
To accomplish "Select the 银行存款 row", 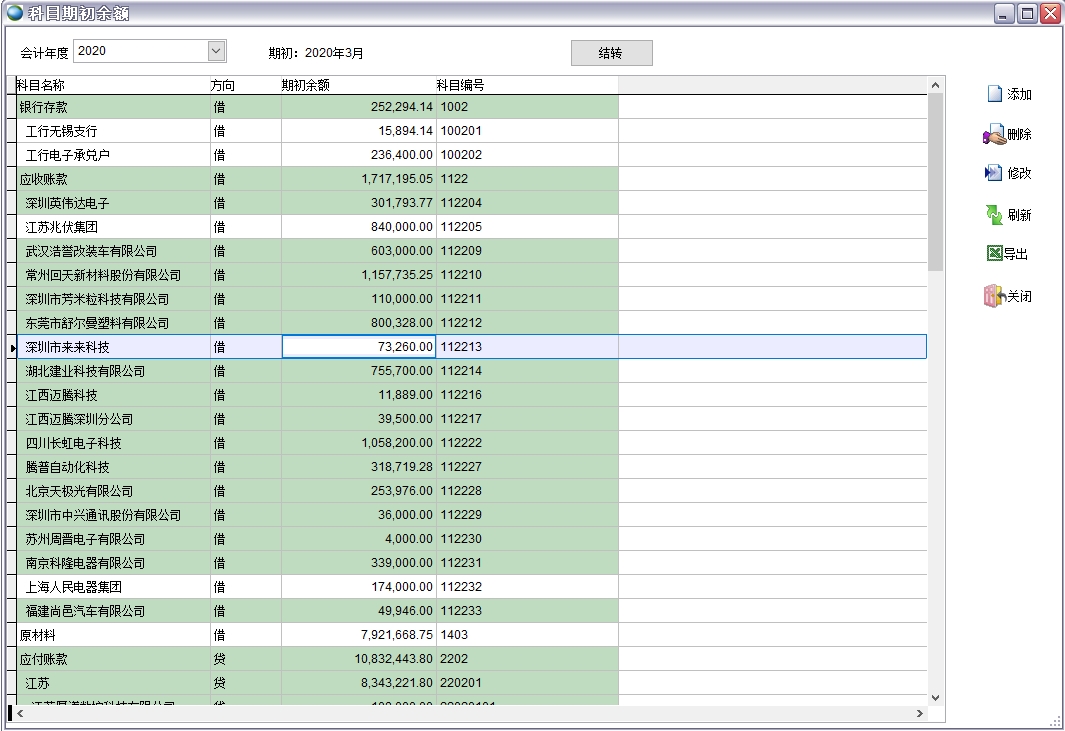I will 110,107.
